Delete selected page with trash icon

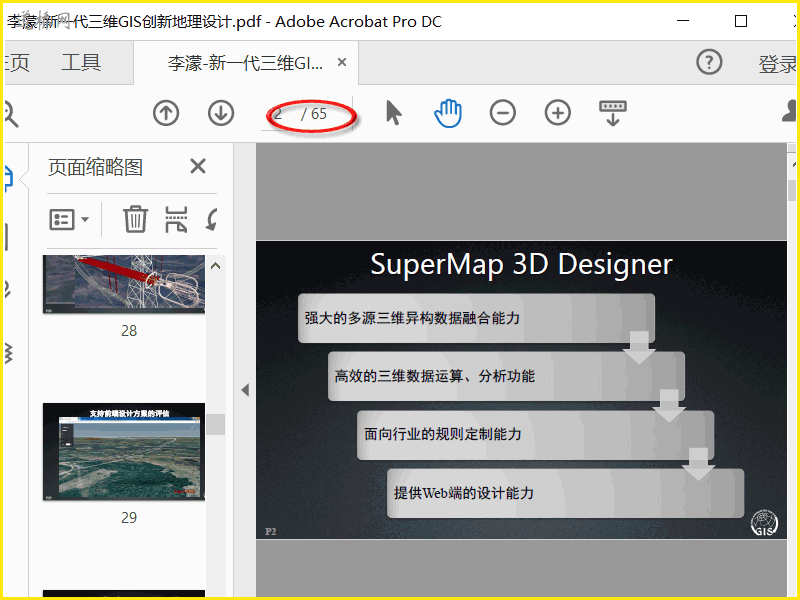135,219
